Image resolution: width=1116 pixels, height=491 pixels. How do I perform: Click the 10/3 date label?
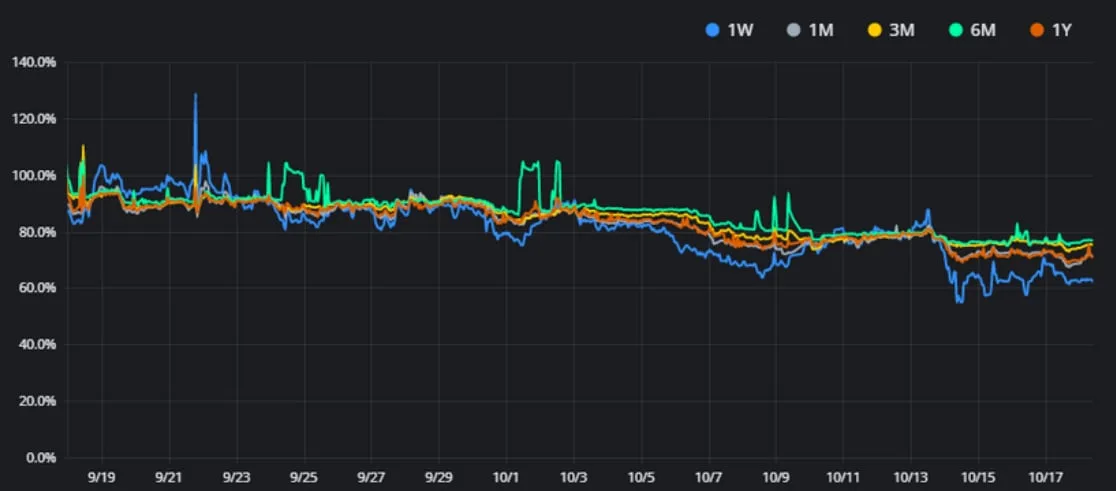tap(574, 476)
